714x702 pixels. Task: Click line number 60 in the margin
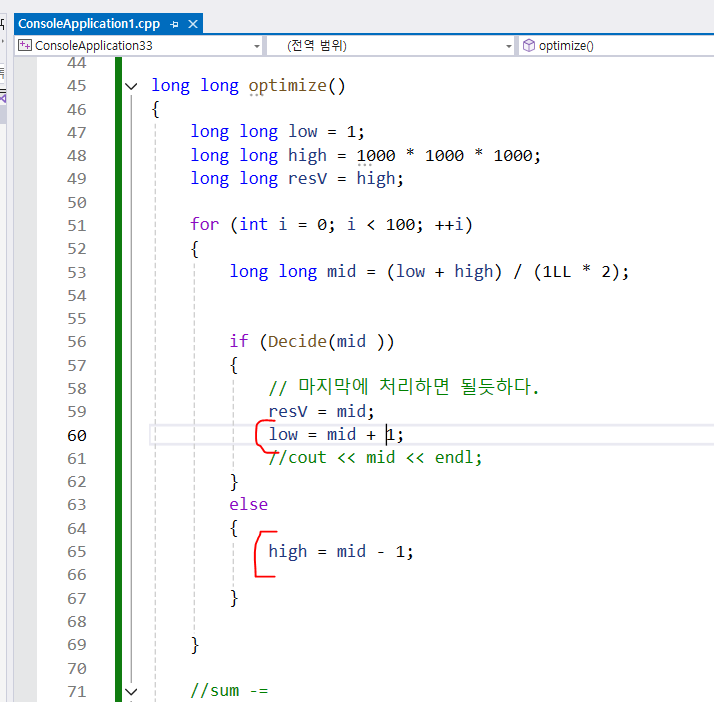76,436
